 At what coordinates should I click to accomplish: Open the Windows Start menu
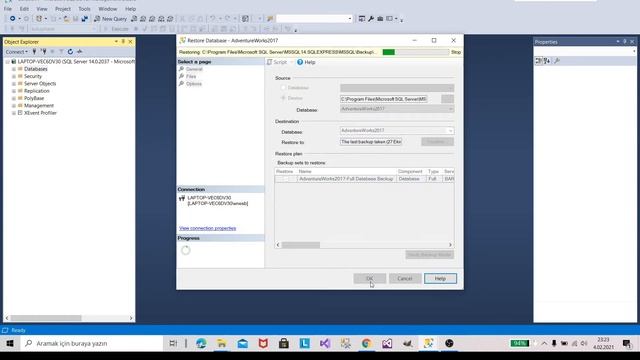pos(10,344)
